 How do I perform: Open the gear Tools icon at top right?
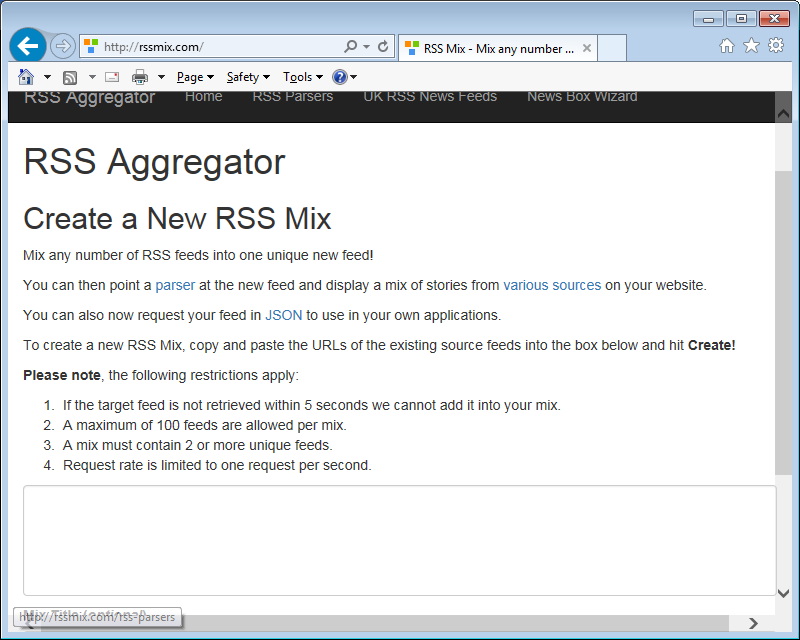point(775,46)
